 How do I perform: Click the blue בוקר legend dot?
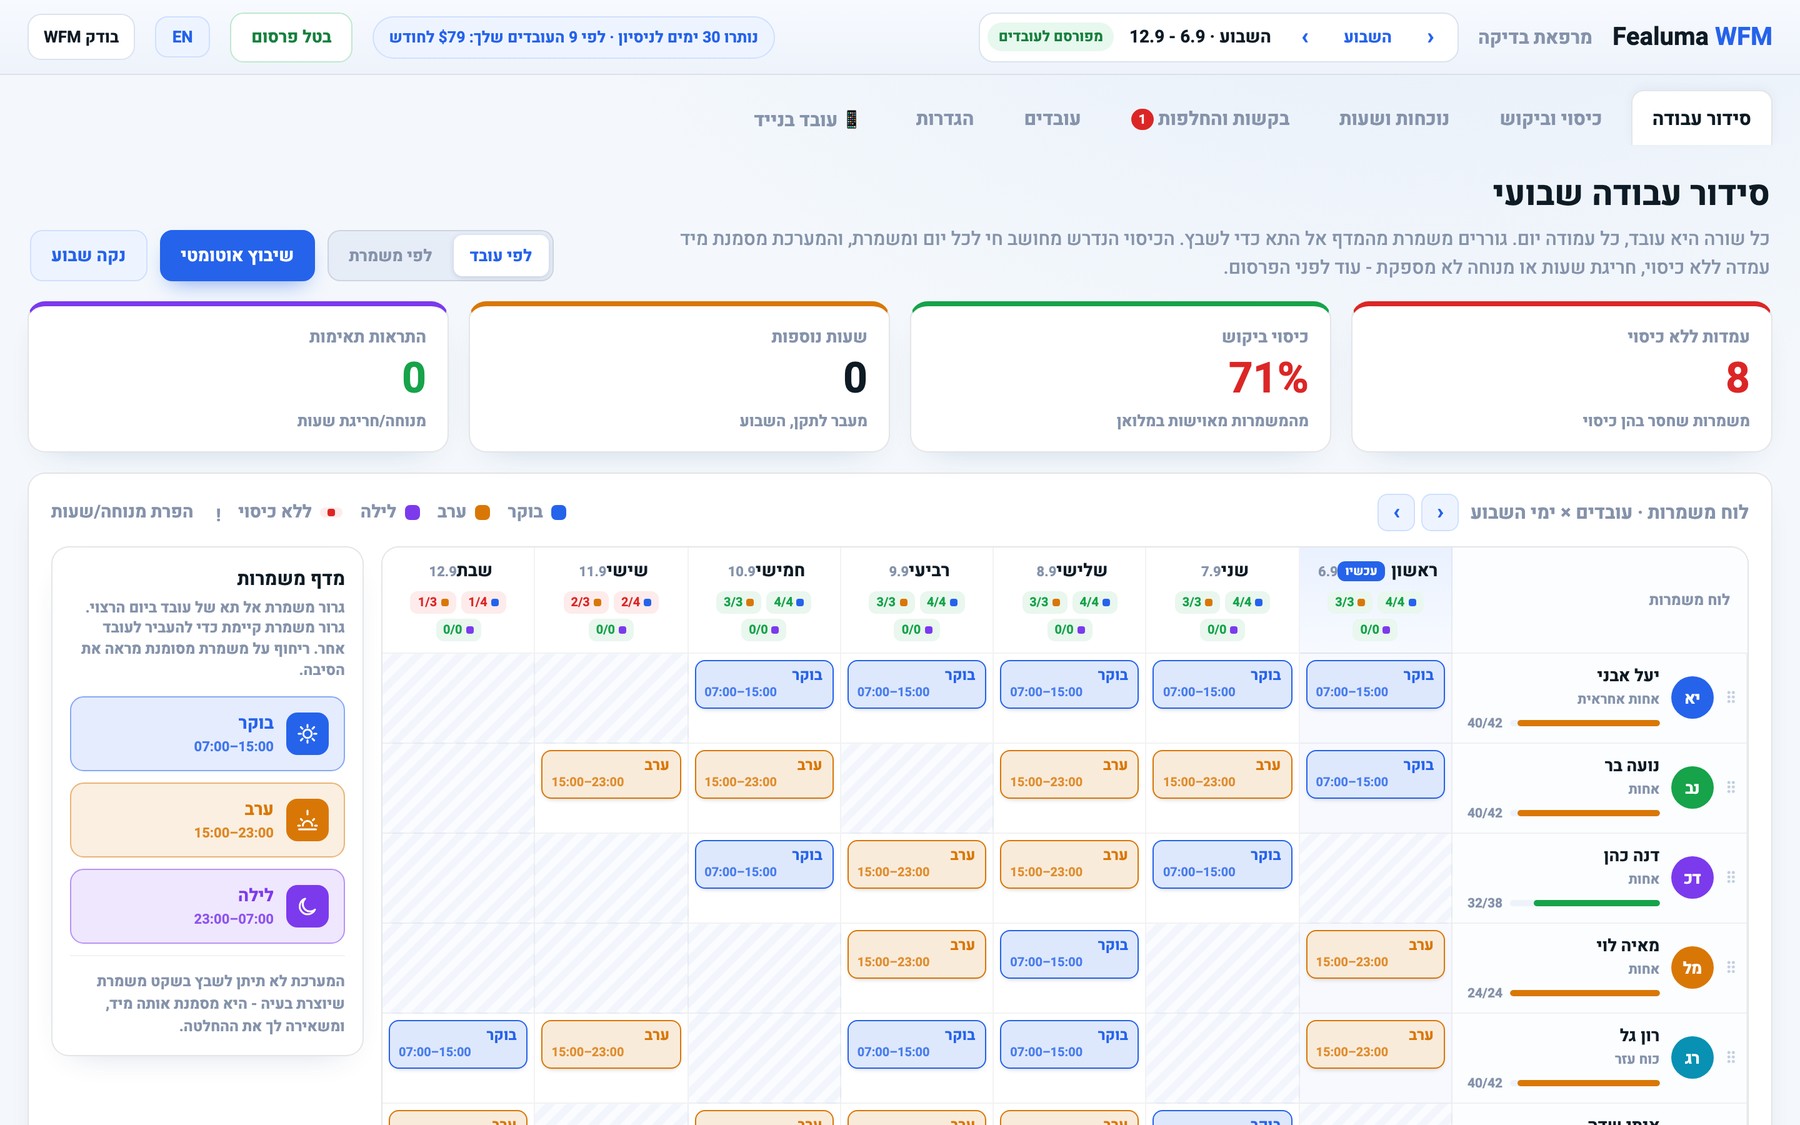tap(559, 512)
